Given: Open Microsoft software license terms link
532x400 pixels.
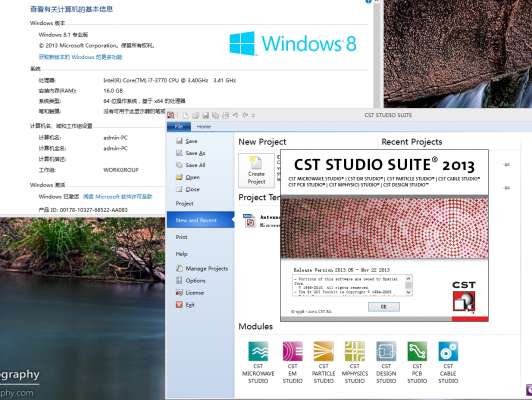Looking at the screenshot, I should 117,196.
